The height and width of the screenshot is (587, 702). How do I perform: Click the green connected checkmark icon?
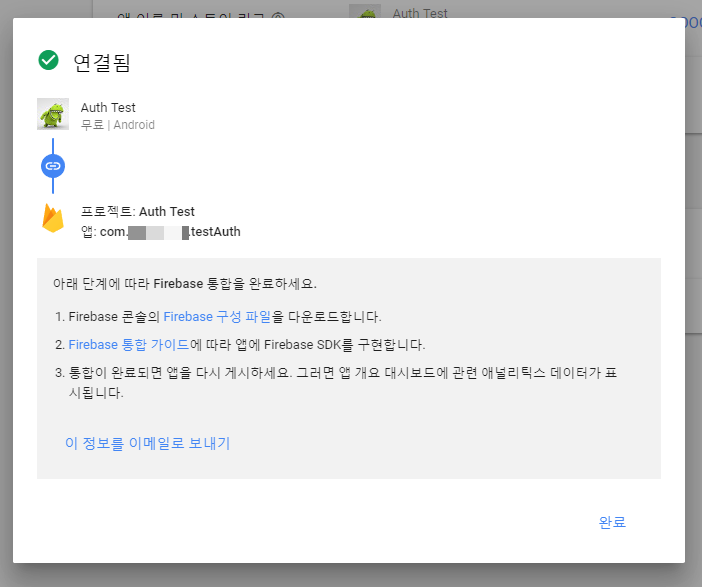48,60
